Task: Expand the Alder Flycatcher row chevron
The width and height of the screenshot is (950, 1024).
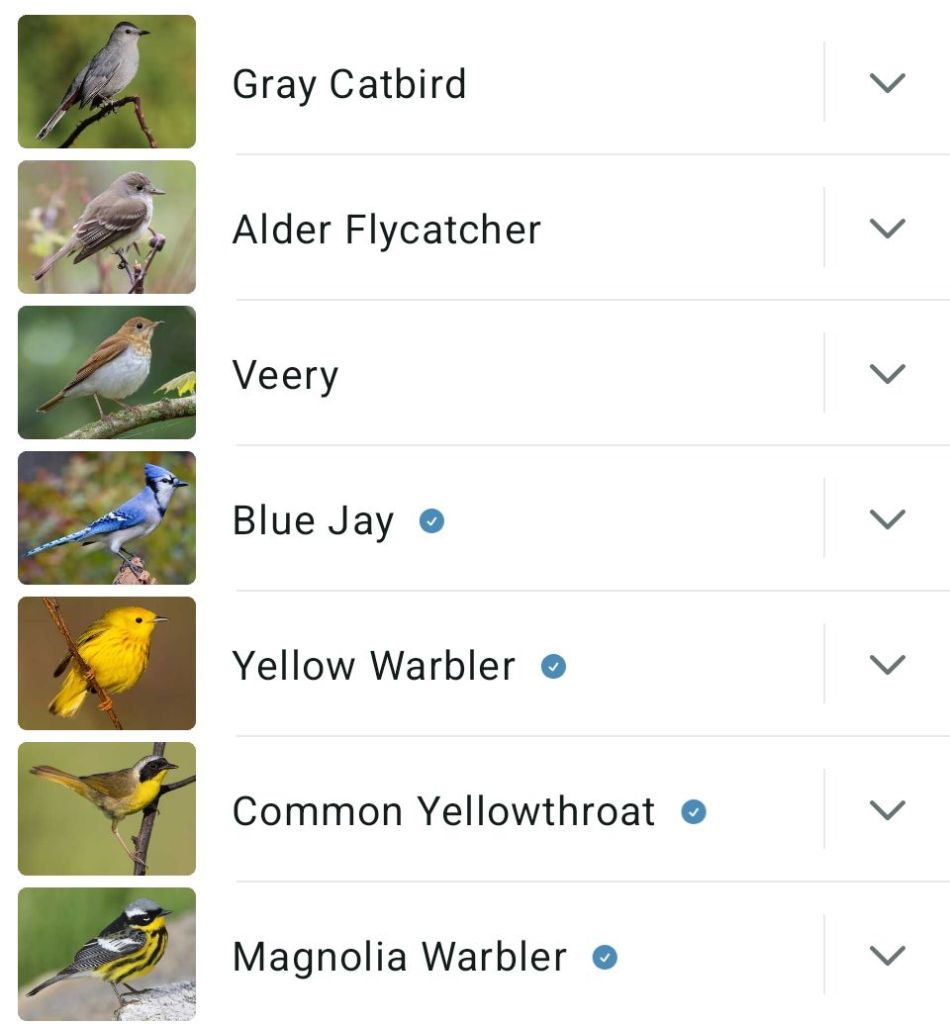Action: [x=887, y=229]
